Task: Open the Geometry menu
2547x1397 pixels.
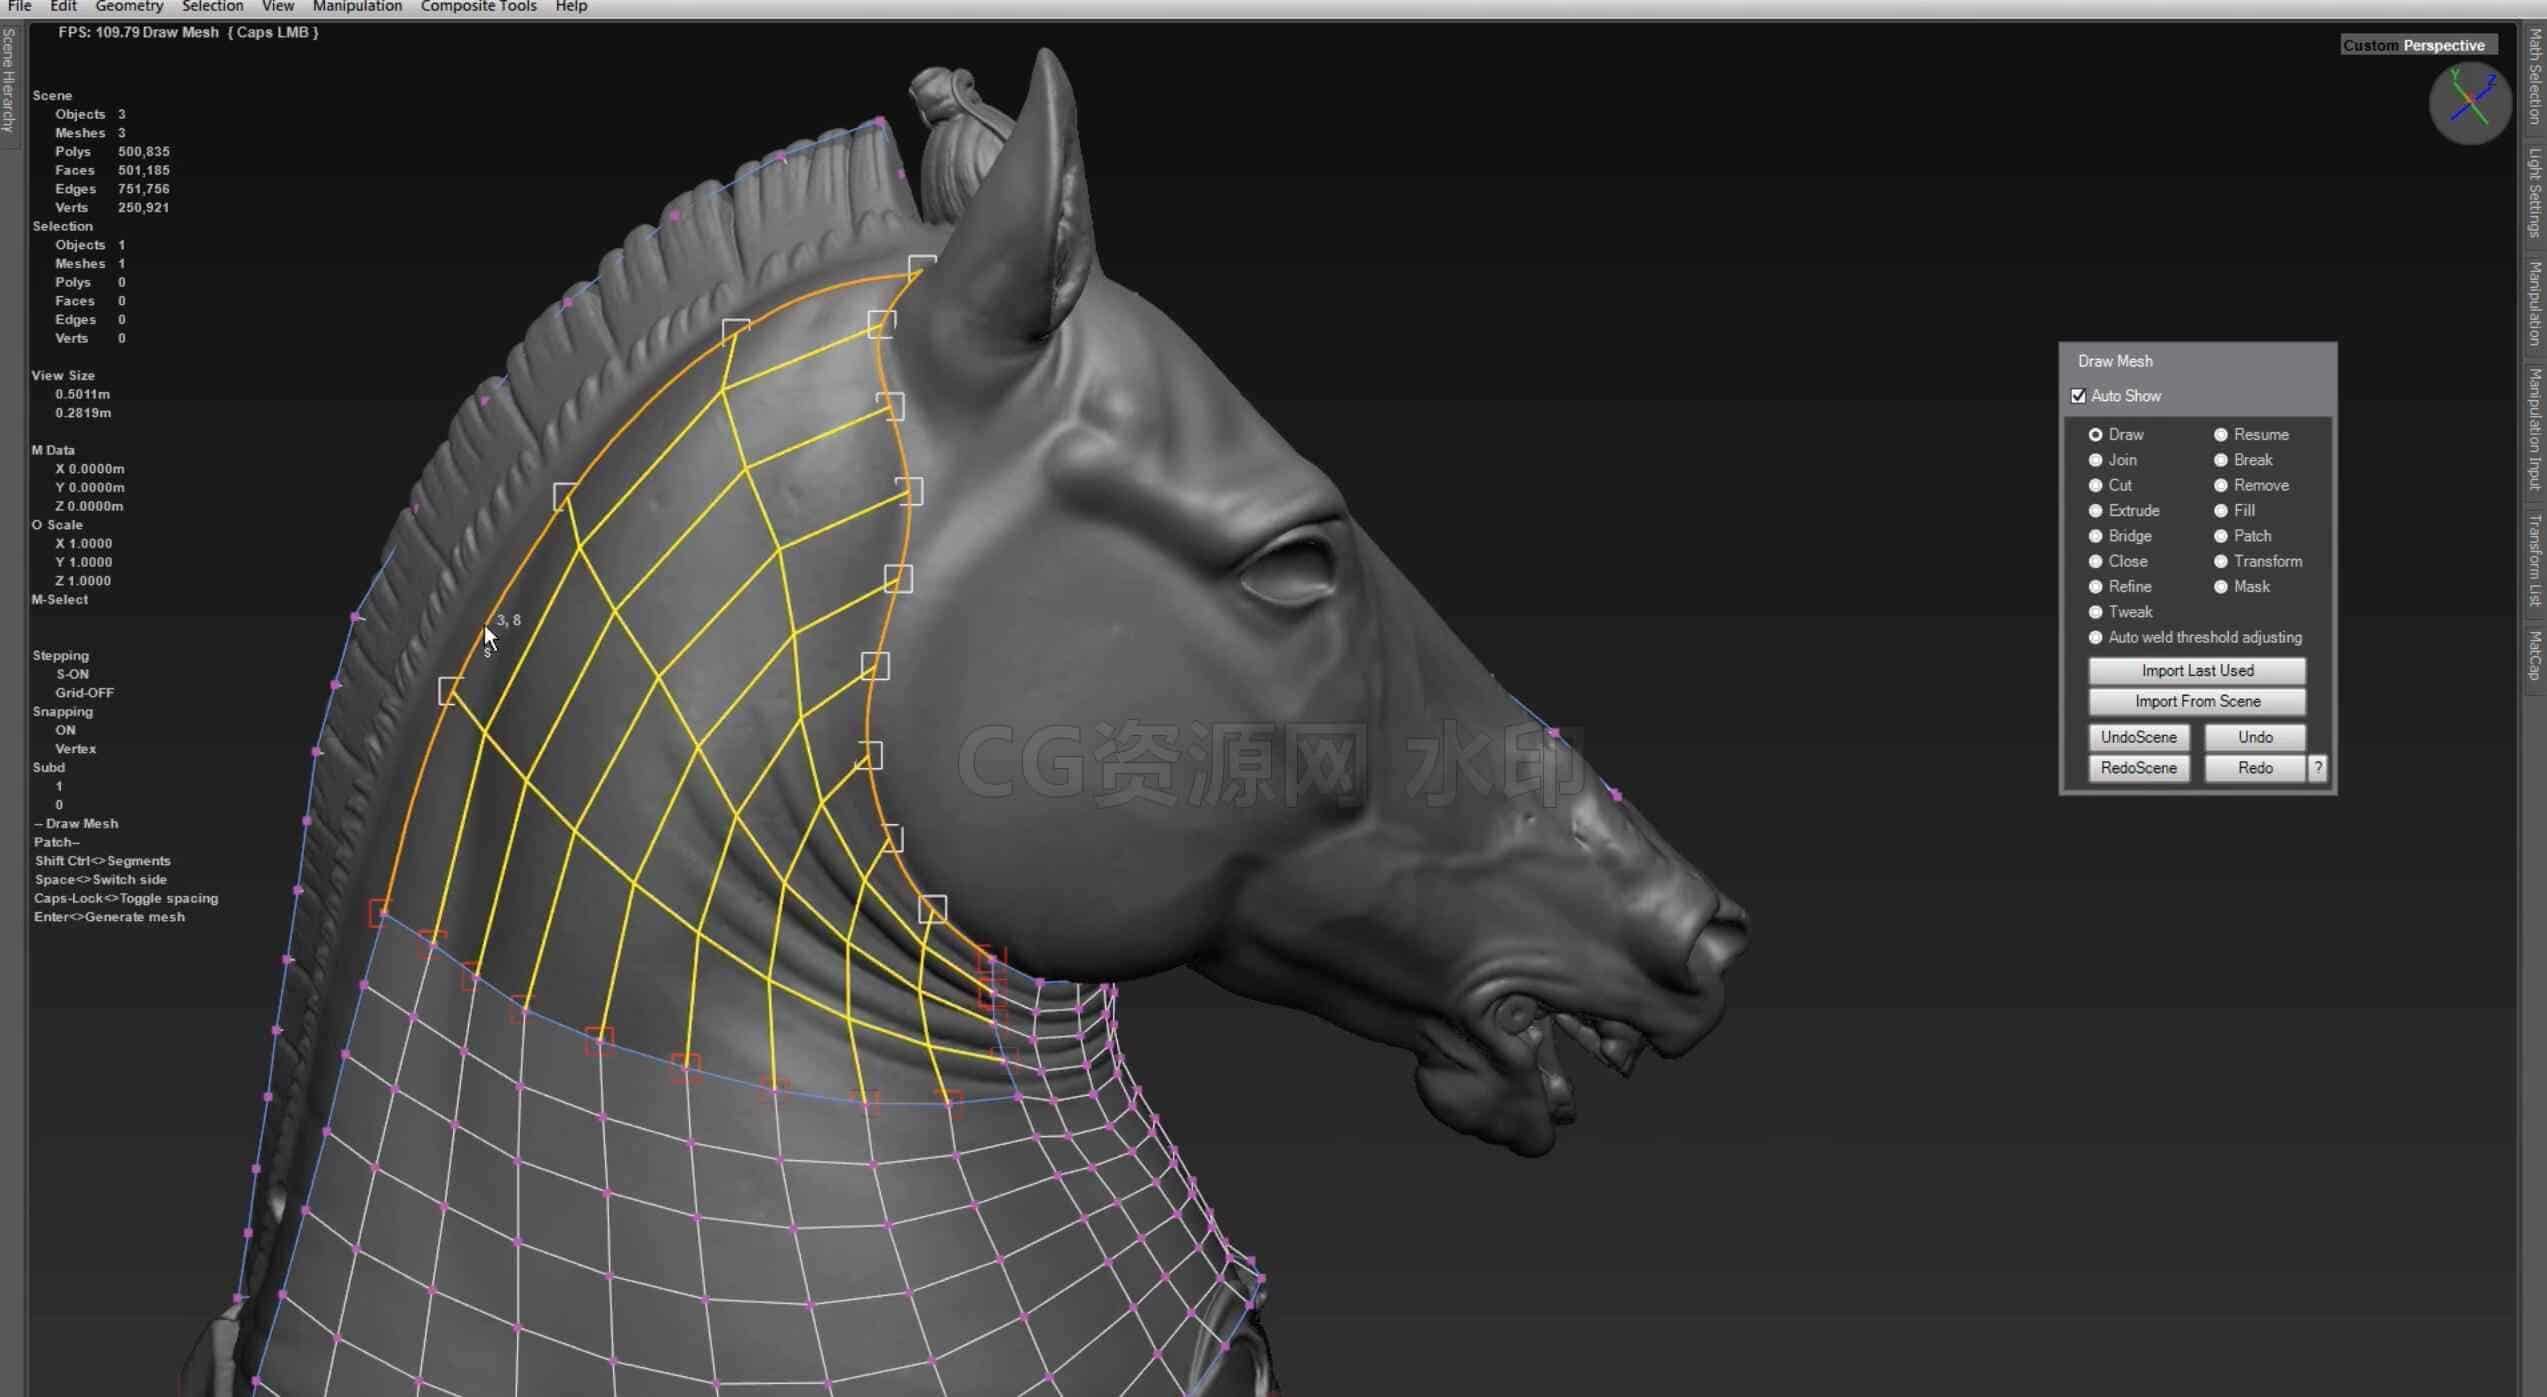Action: coord(129,7)
